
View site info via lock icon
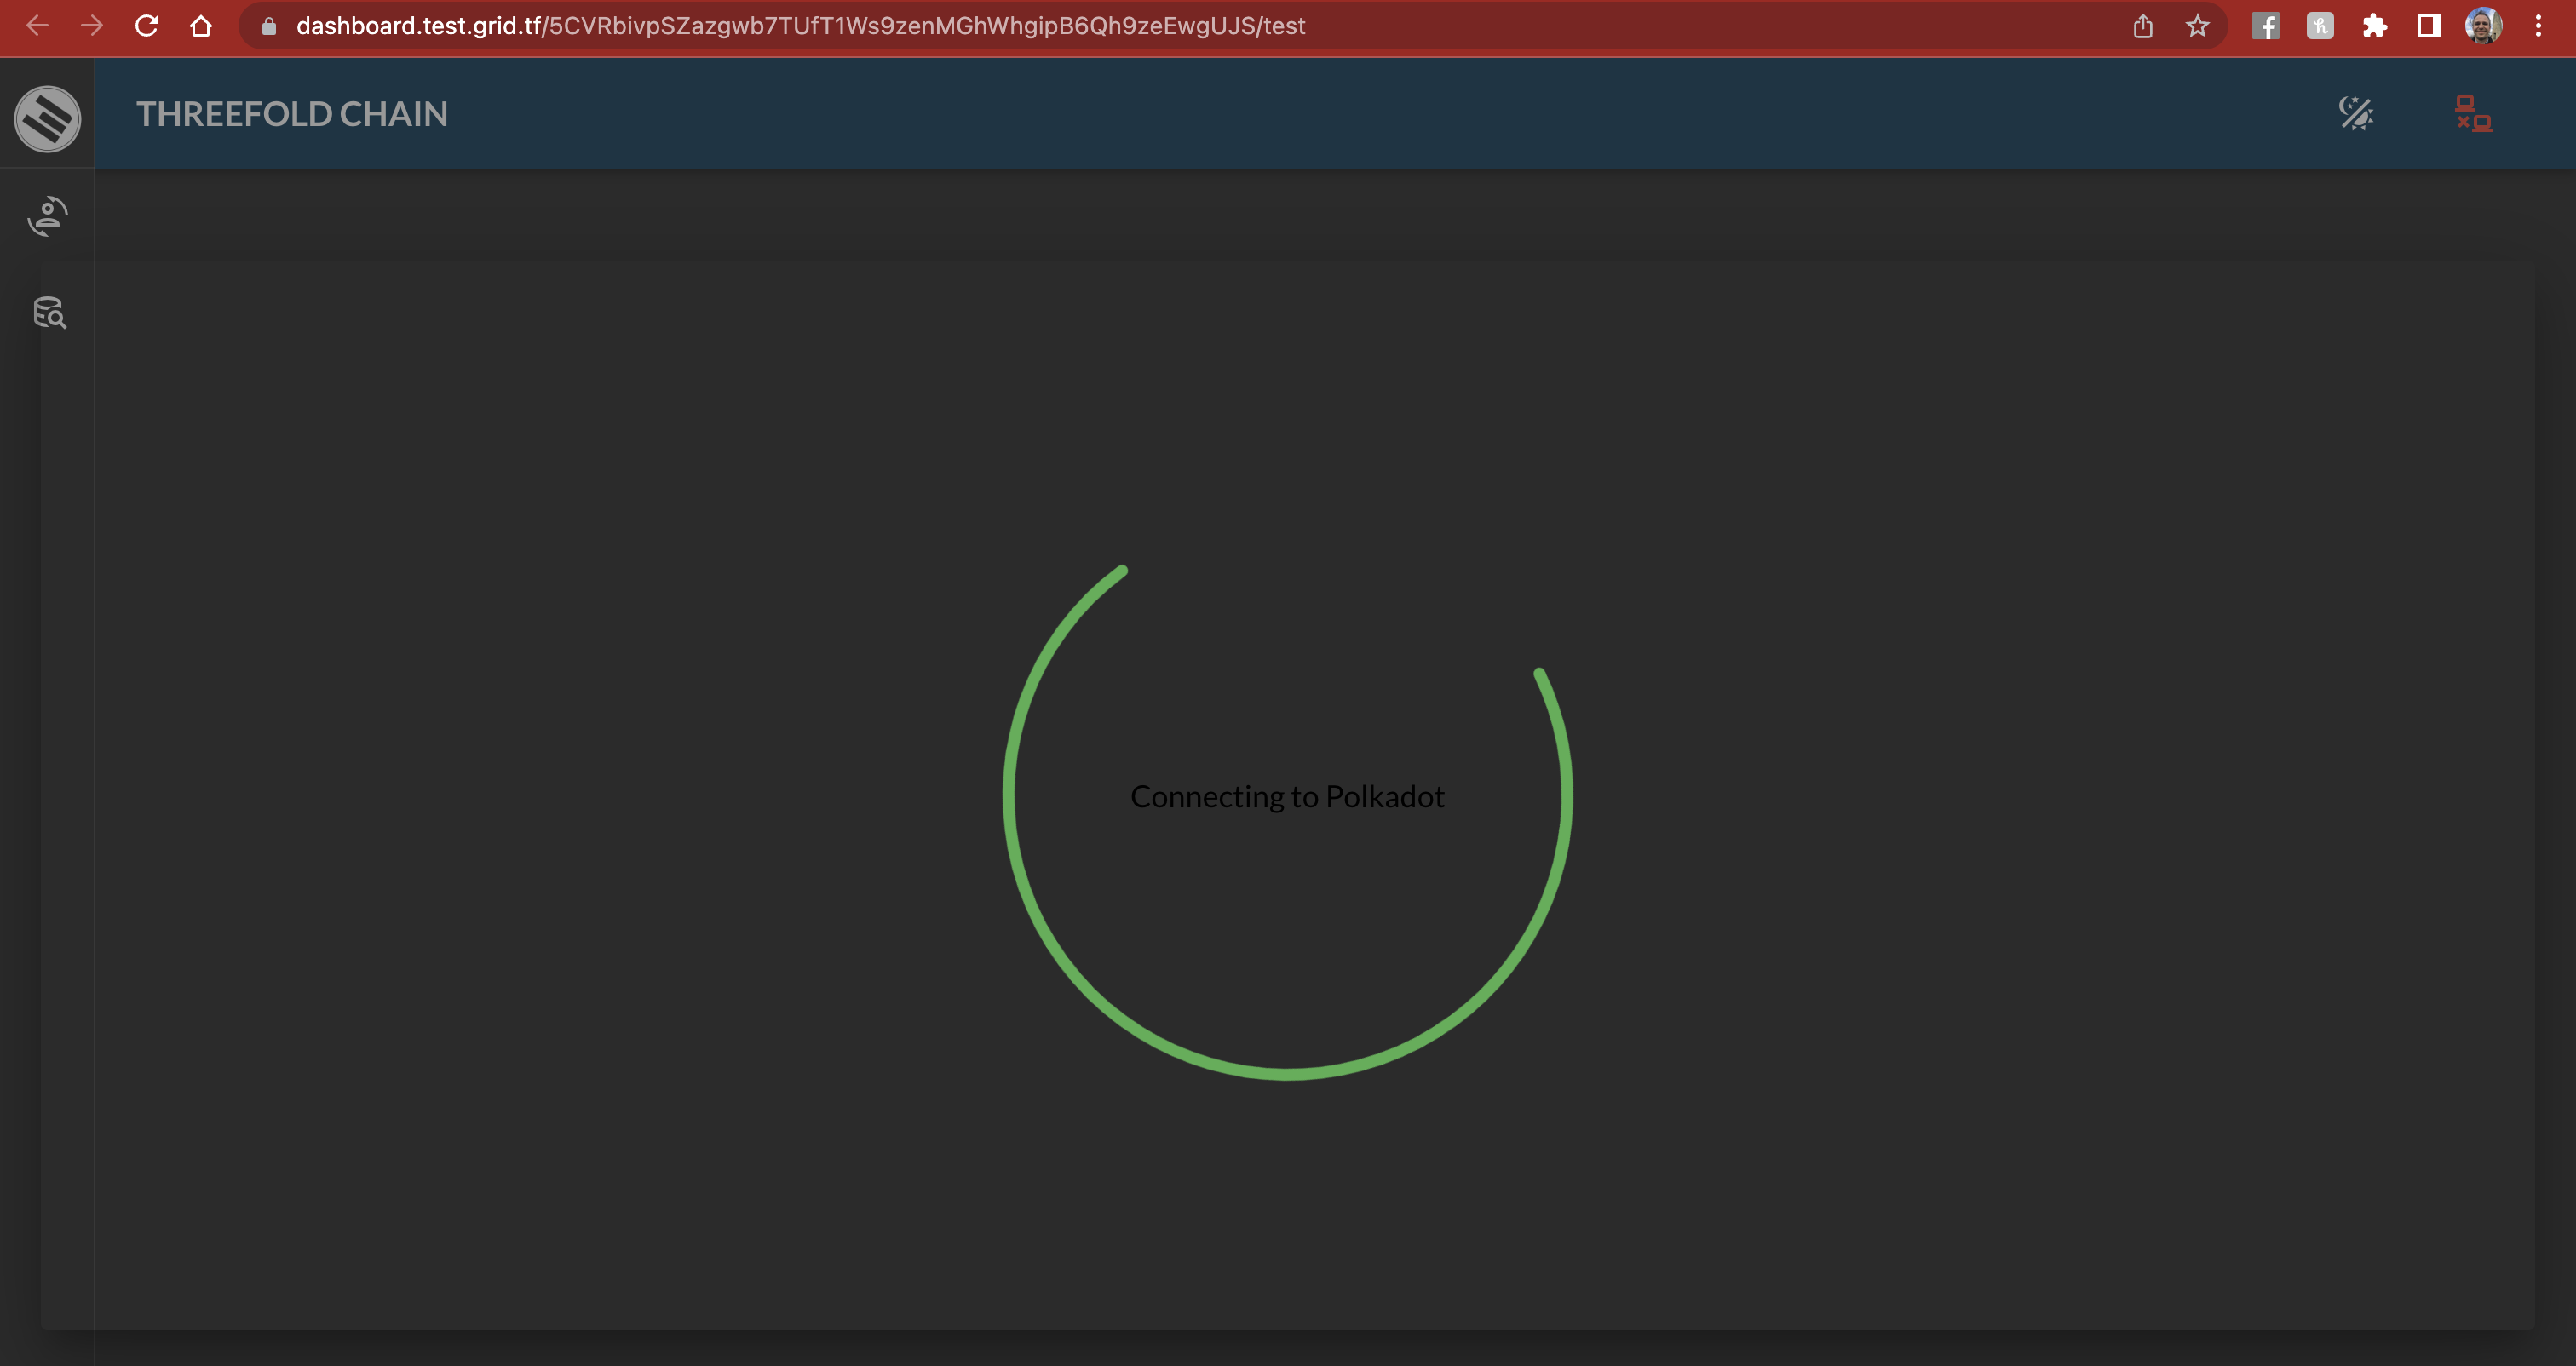tap(268, 26)
